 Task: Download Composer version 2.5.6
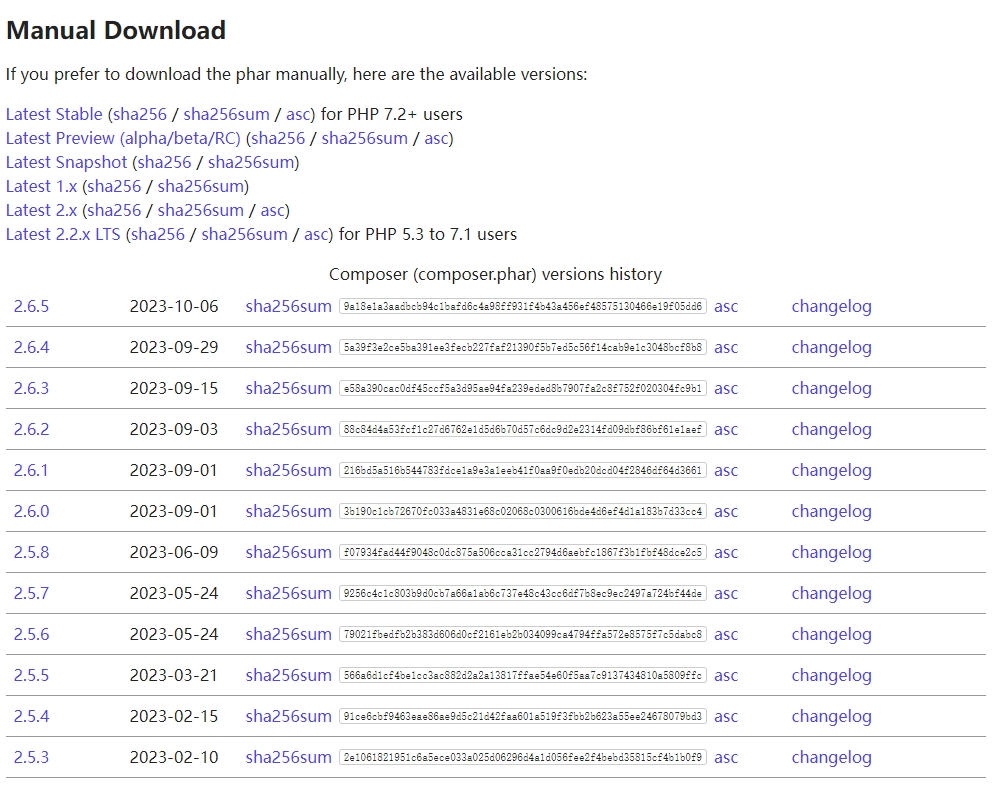pos(31,634)
